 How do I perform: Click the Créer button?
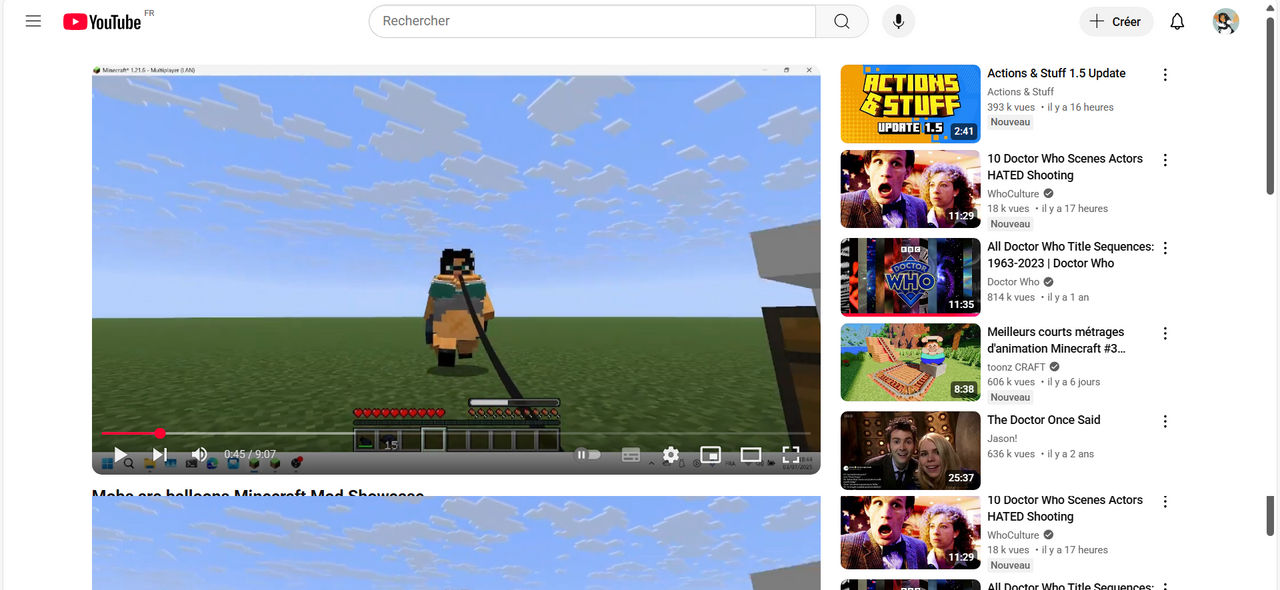(x=1116, y=21)
